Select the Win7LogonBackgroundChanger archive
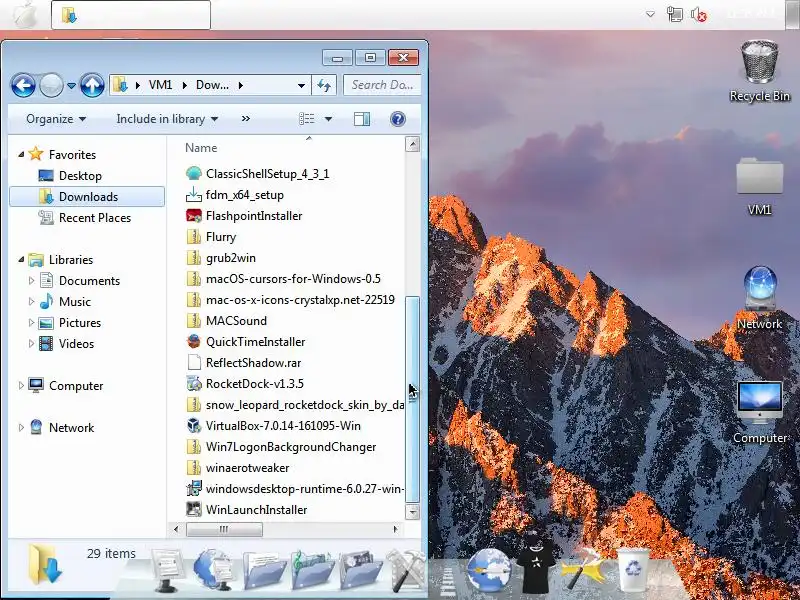The width and height of the screenshot is (800, 600). (x=290, y=447)
